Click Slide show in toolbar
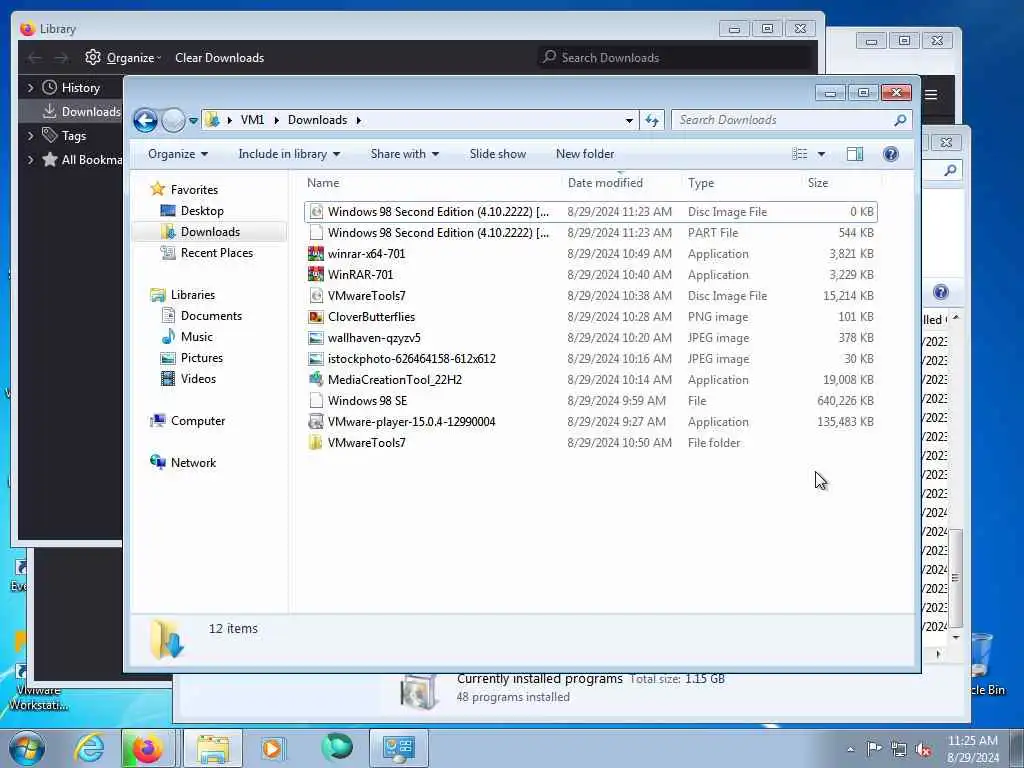1024x768 pixels. [x=498, y=154]
